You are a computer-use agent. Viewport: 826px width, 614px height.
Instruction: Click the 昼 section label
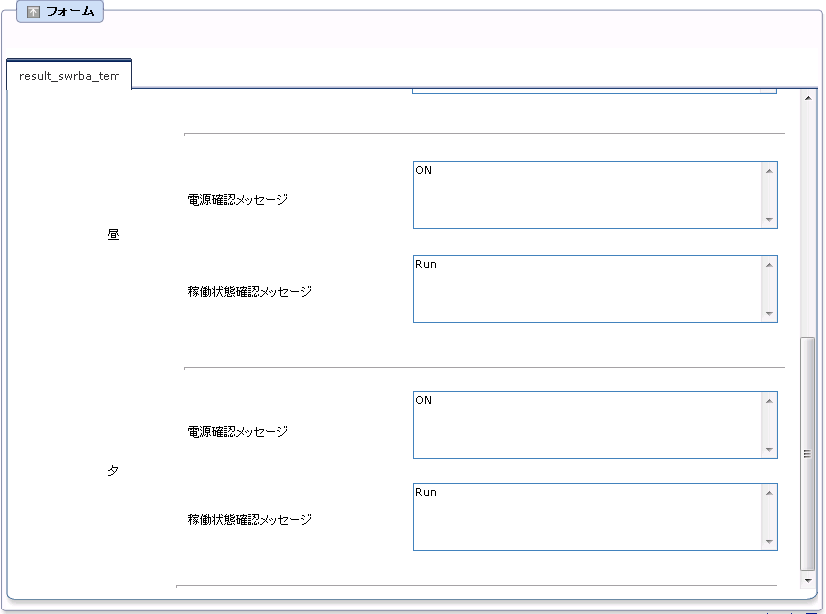pos(113,234)
